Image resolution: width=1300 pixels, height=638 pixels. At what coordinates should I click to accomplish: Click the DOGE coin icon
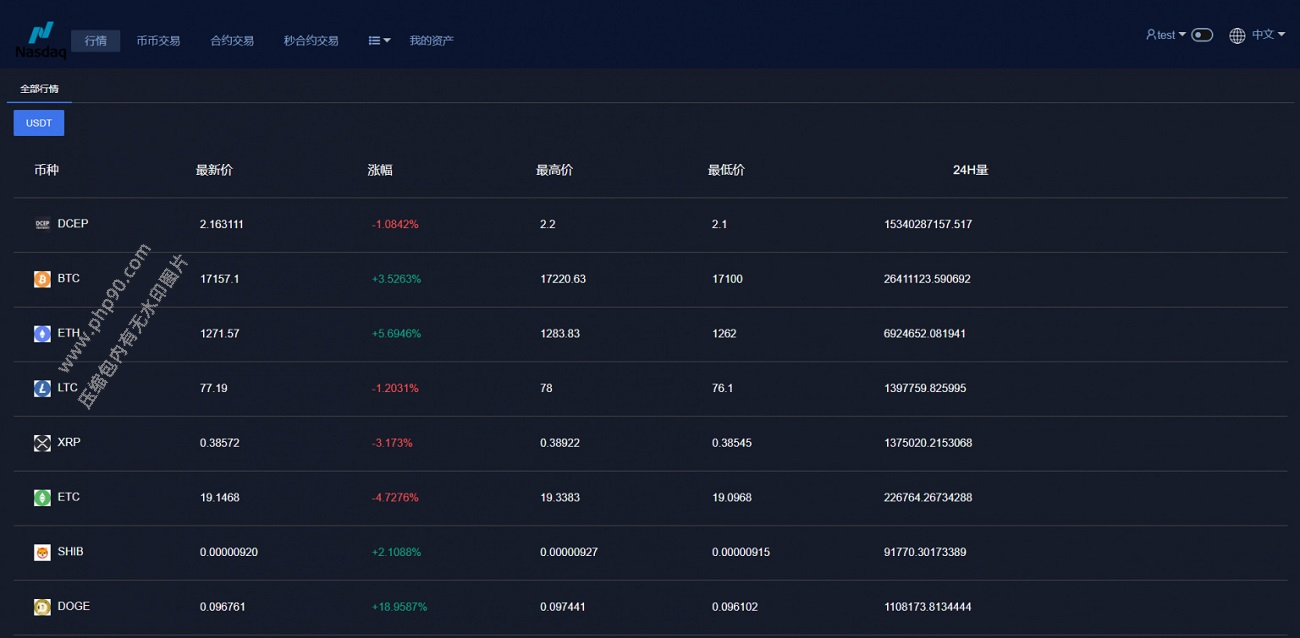tap(42, 607)
